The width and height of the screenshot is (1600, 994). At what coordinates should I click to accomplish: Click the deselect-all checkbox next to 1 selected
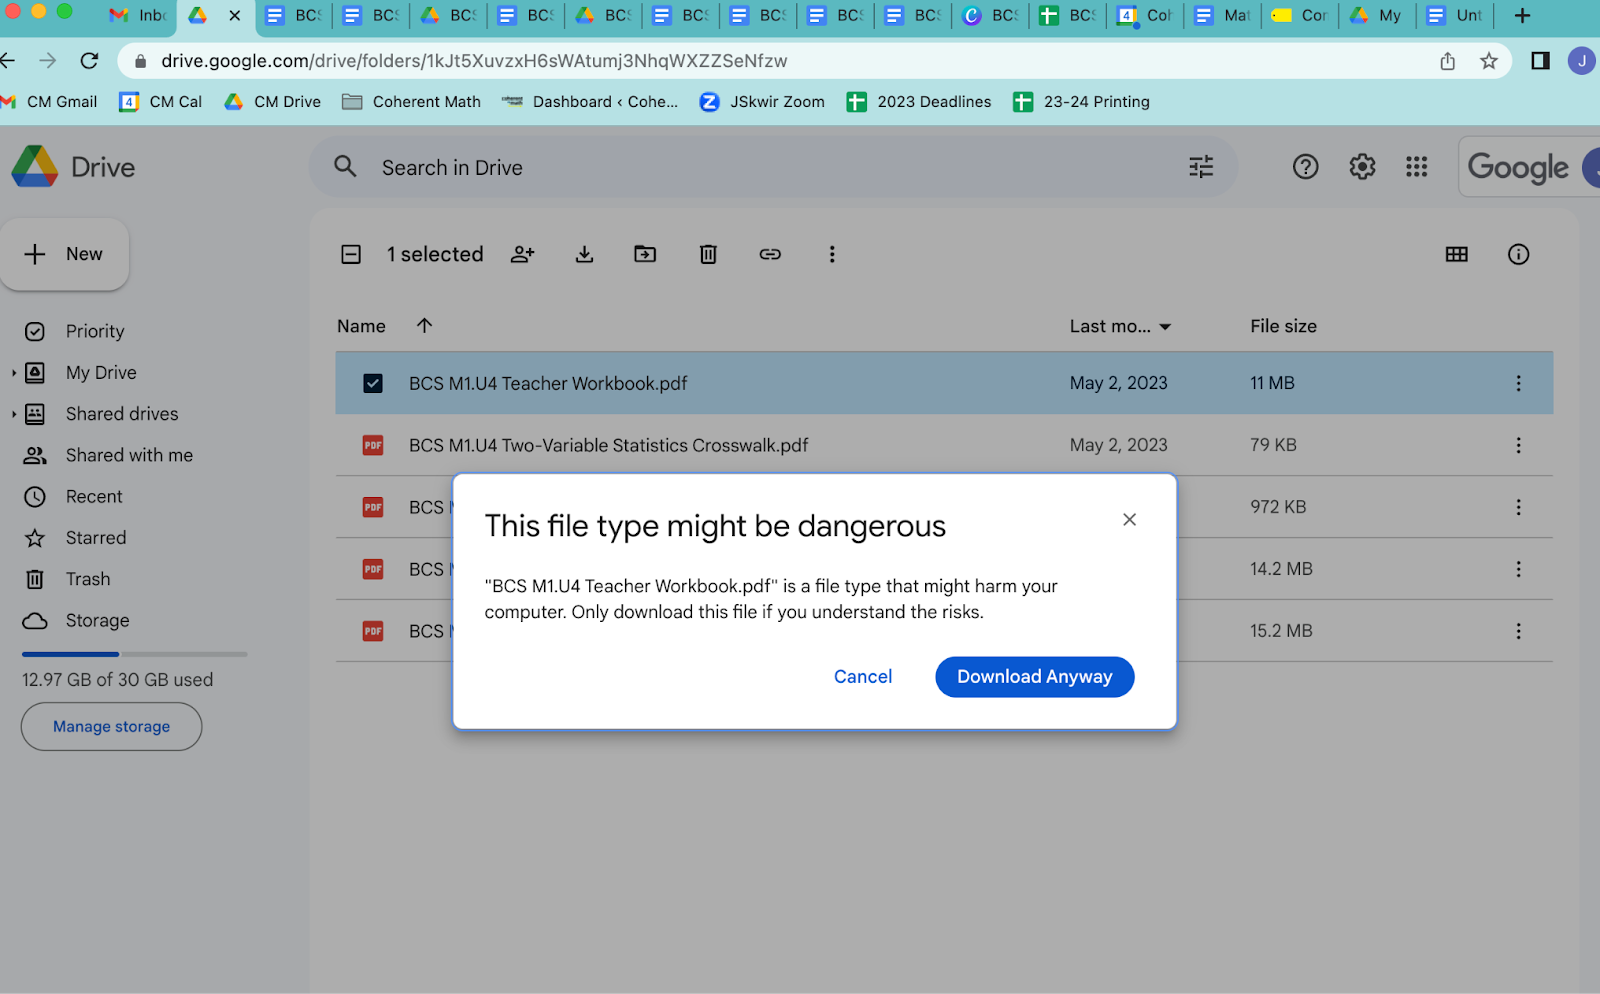coord(351,254)
